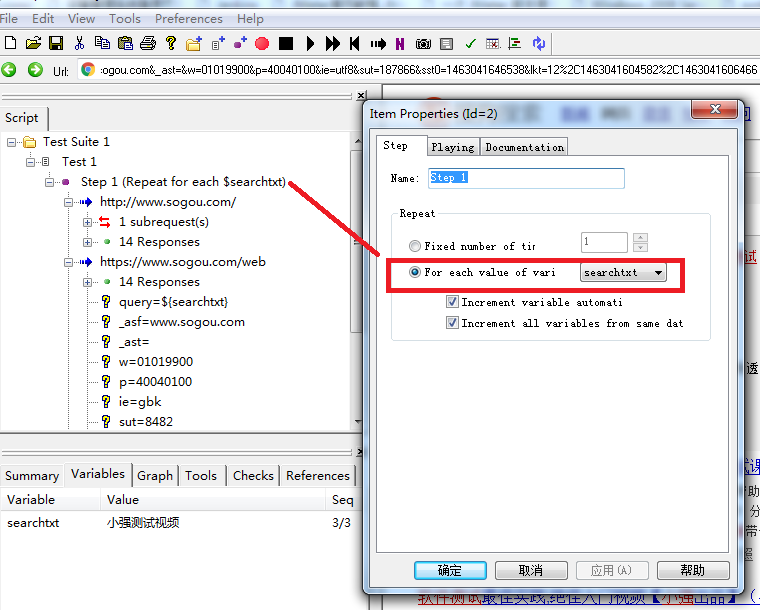Open the Preferences menu
760x610 pixels.
pyautogui.click(x=189, y=19)
